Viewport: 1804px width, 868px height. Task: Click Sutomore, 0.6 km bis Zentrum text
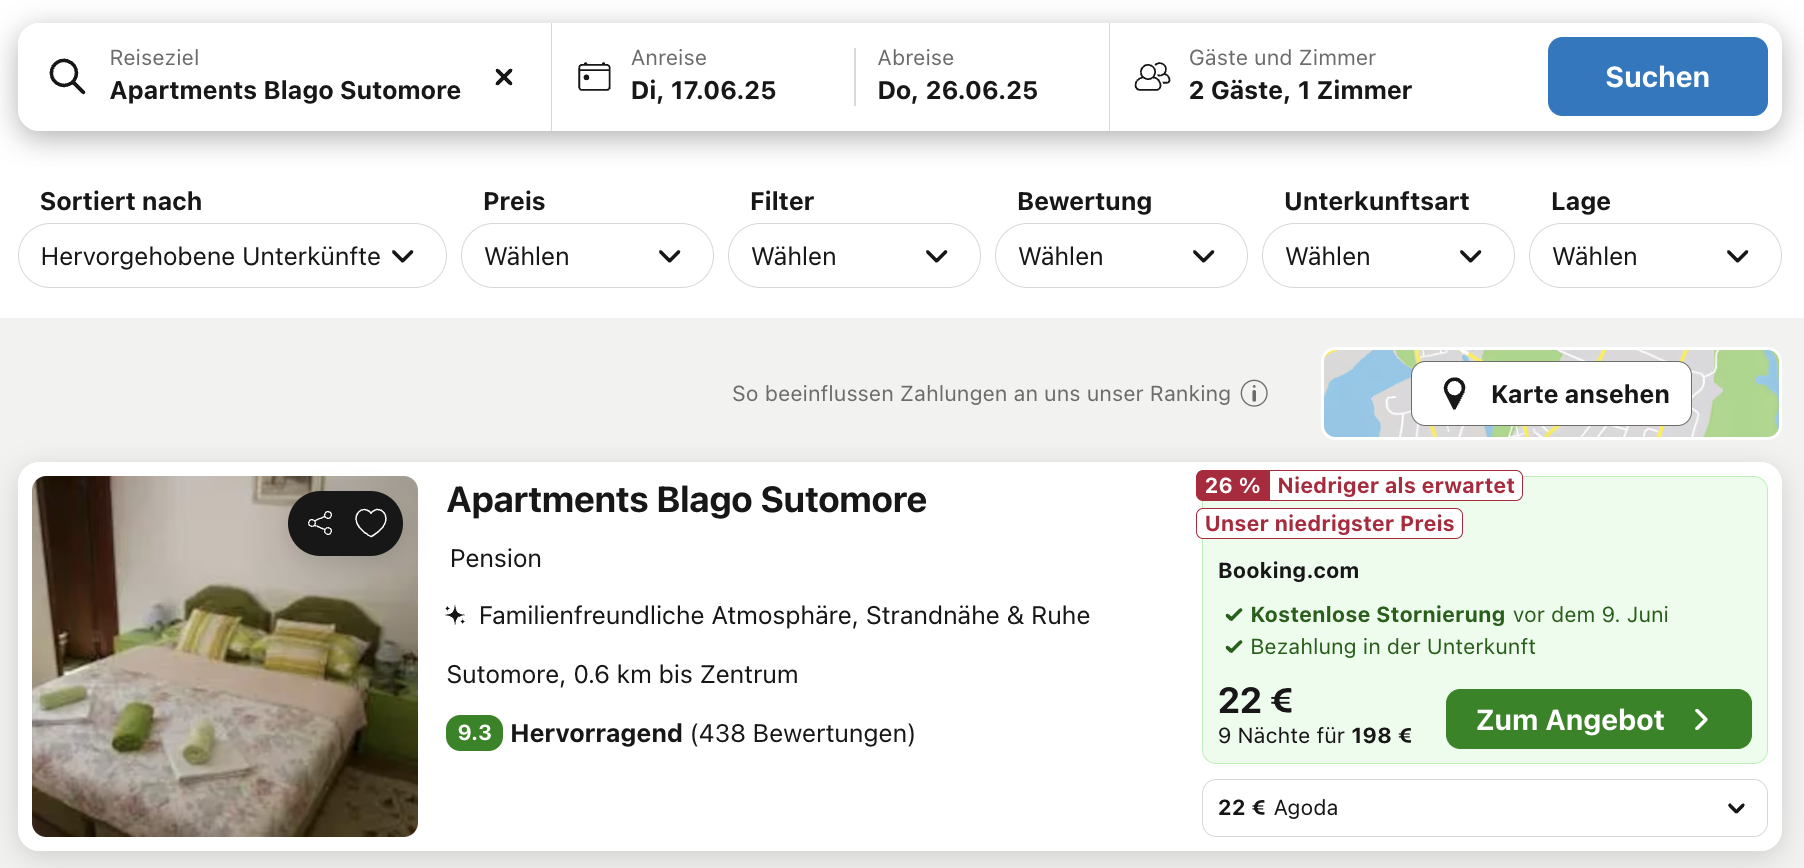tap(622, 675)
